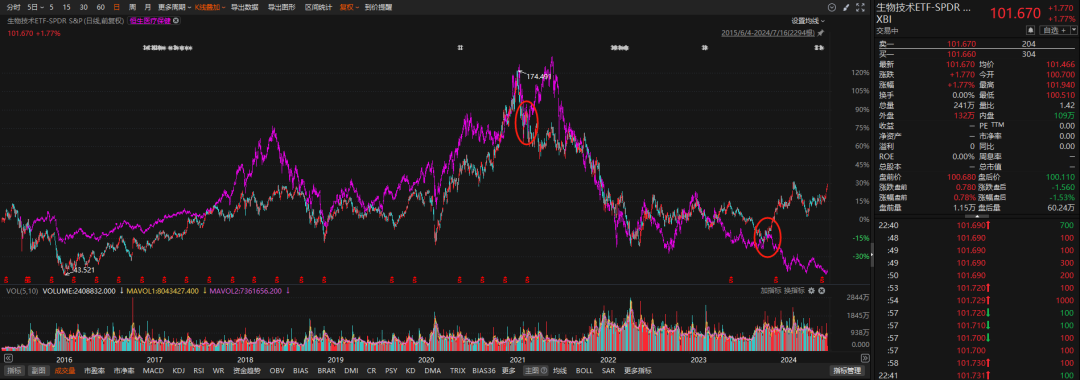Open the 更多 sub-chart indicators list
Viewport: 1080px width, 380px height.
tap(508, 370)
